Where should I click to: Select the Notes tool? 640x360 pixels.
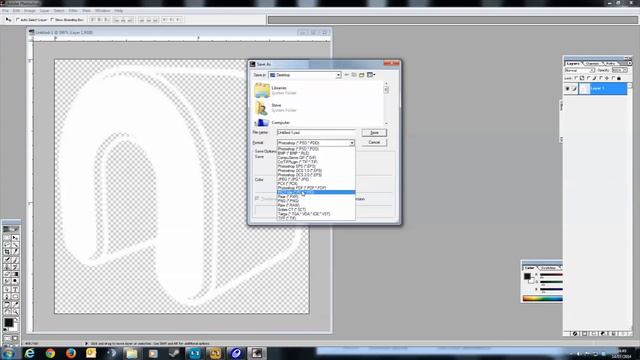(x=7, y=304)
